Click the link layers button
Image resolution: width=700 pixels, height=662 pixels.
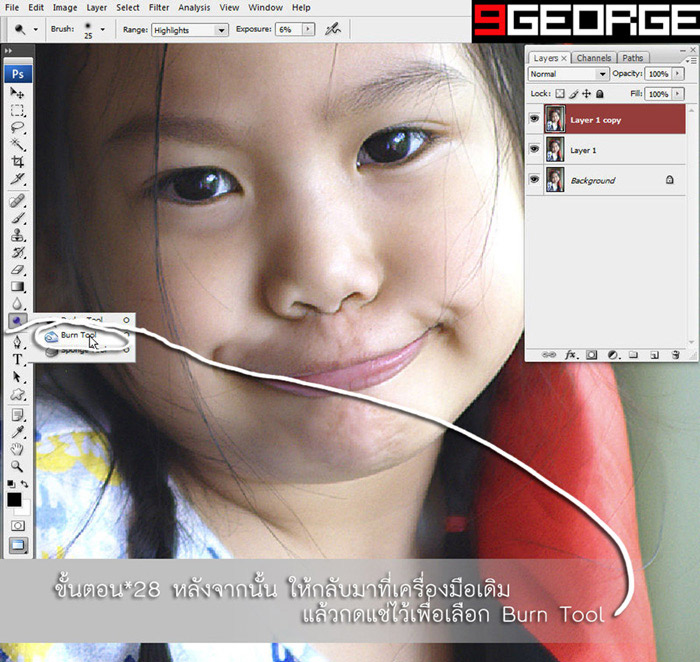548,355
